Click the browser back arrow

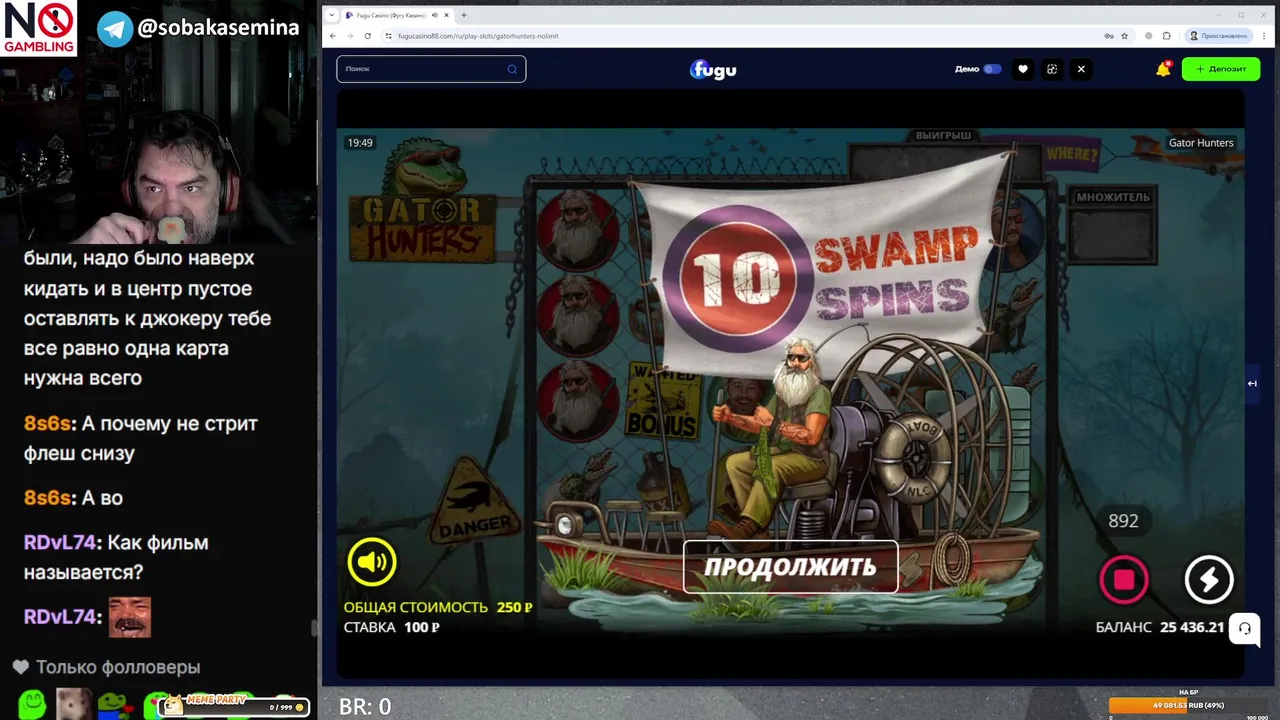[x=333, y=36]
